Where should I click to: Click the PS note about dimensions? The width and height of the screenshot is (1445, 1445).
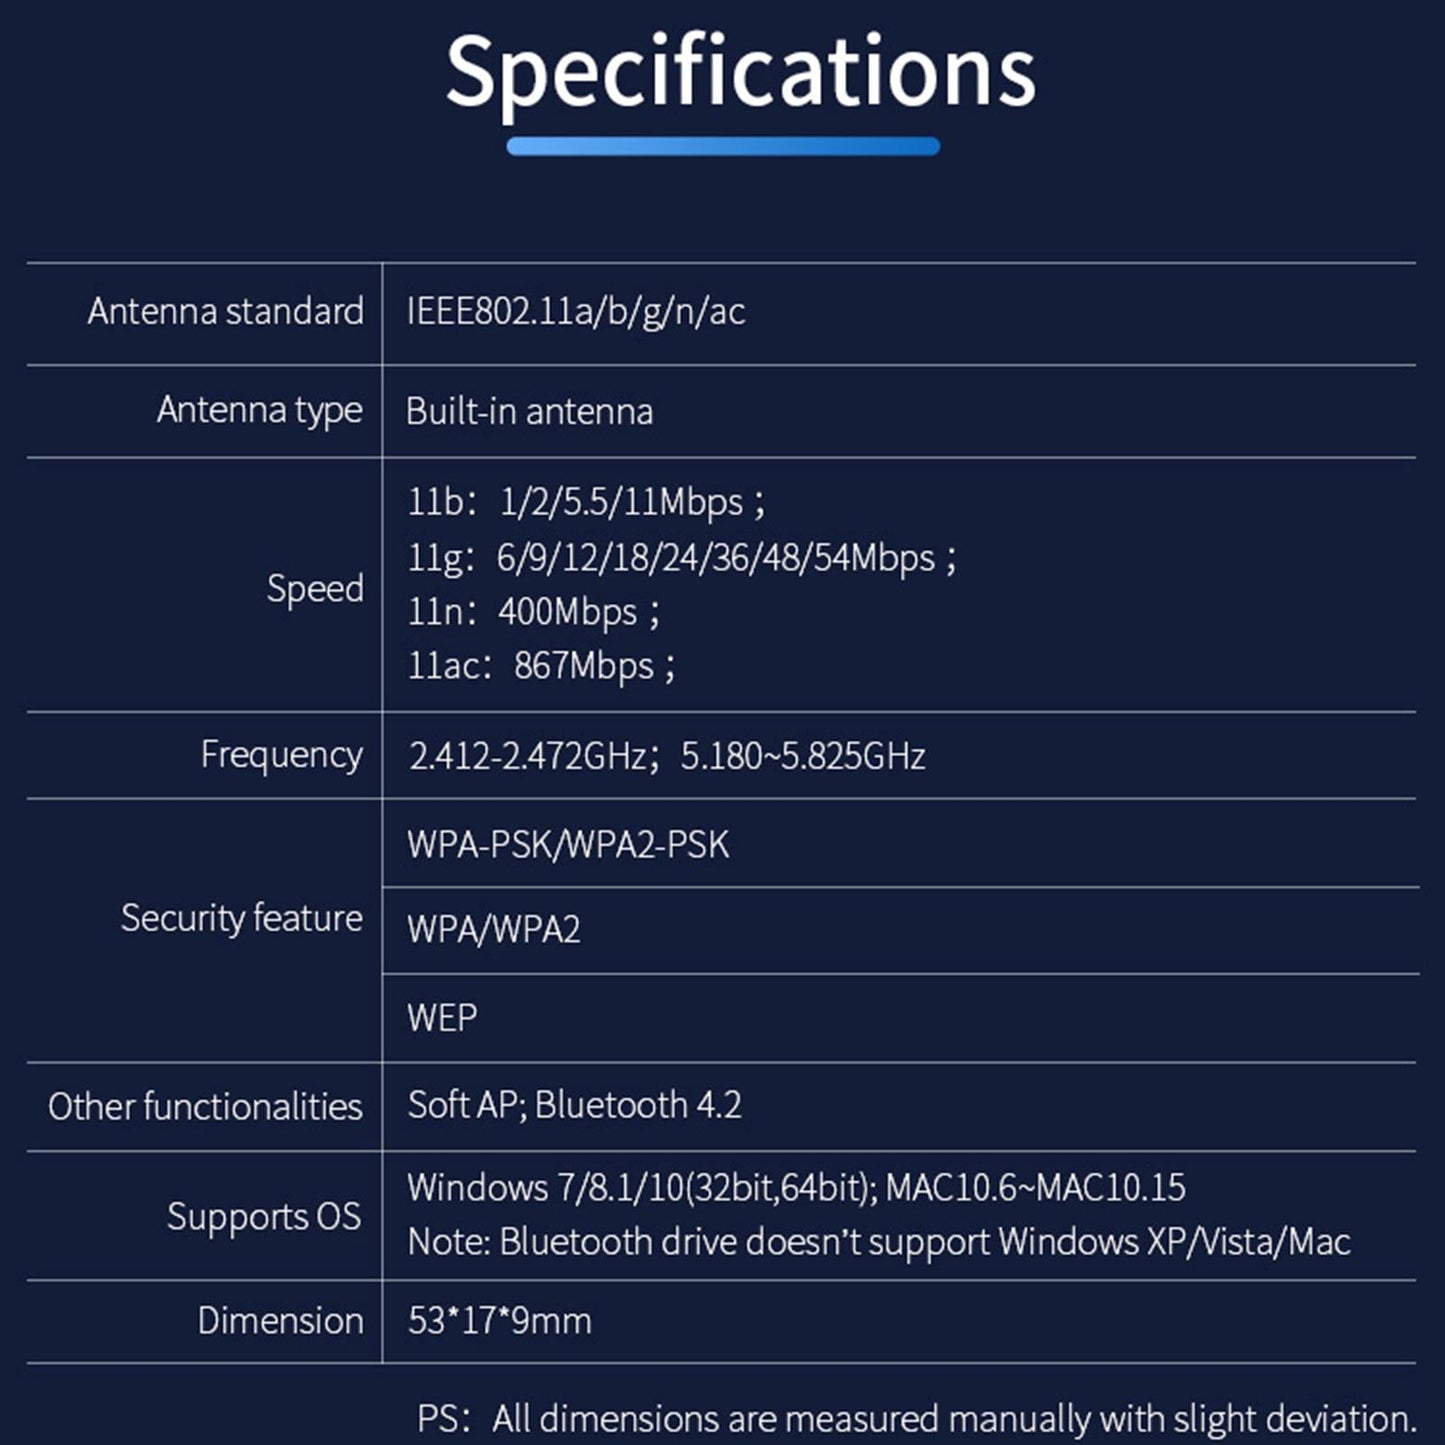tap(916, 1418)
